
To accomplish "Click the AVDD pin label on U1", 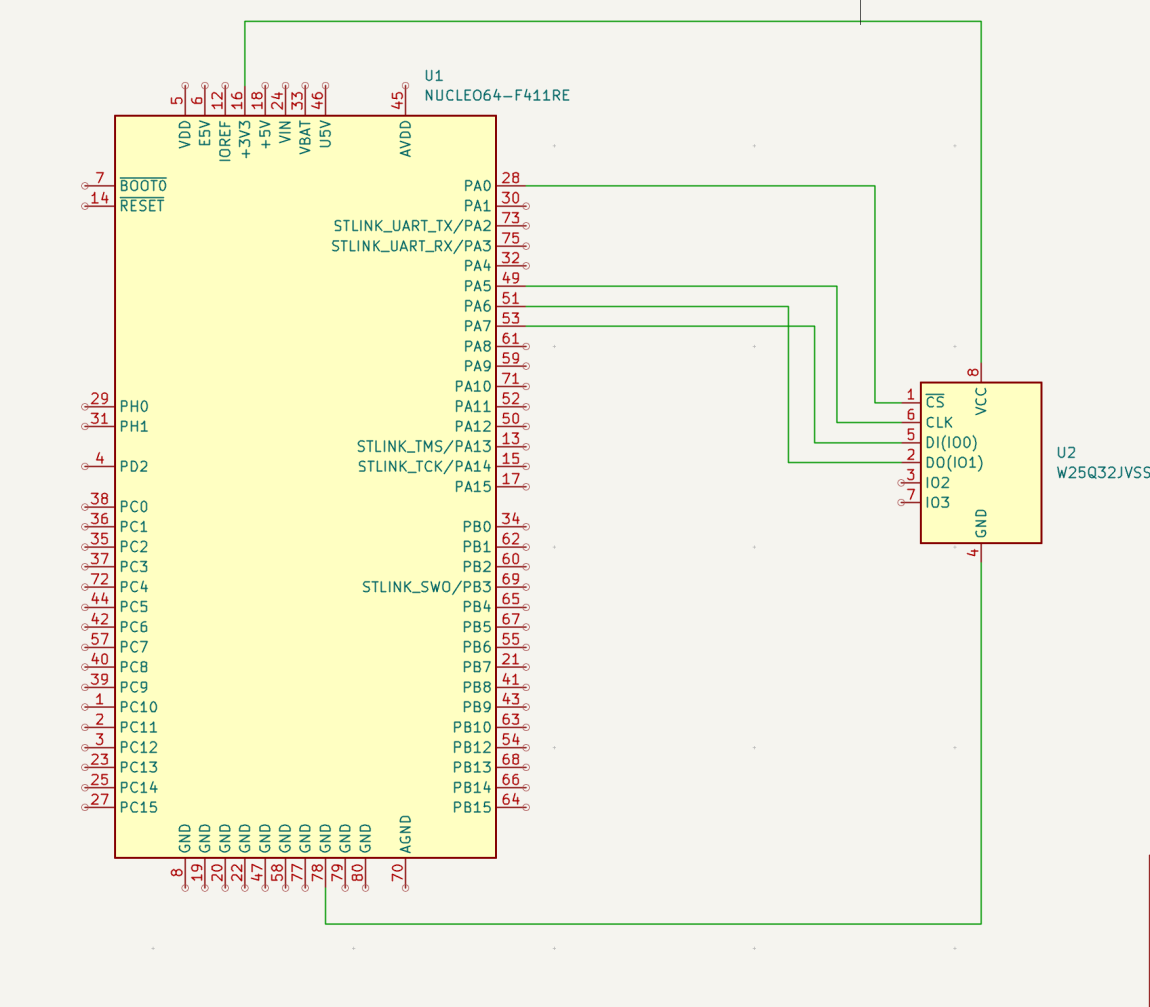I will point(406,135).
